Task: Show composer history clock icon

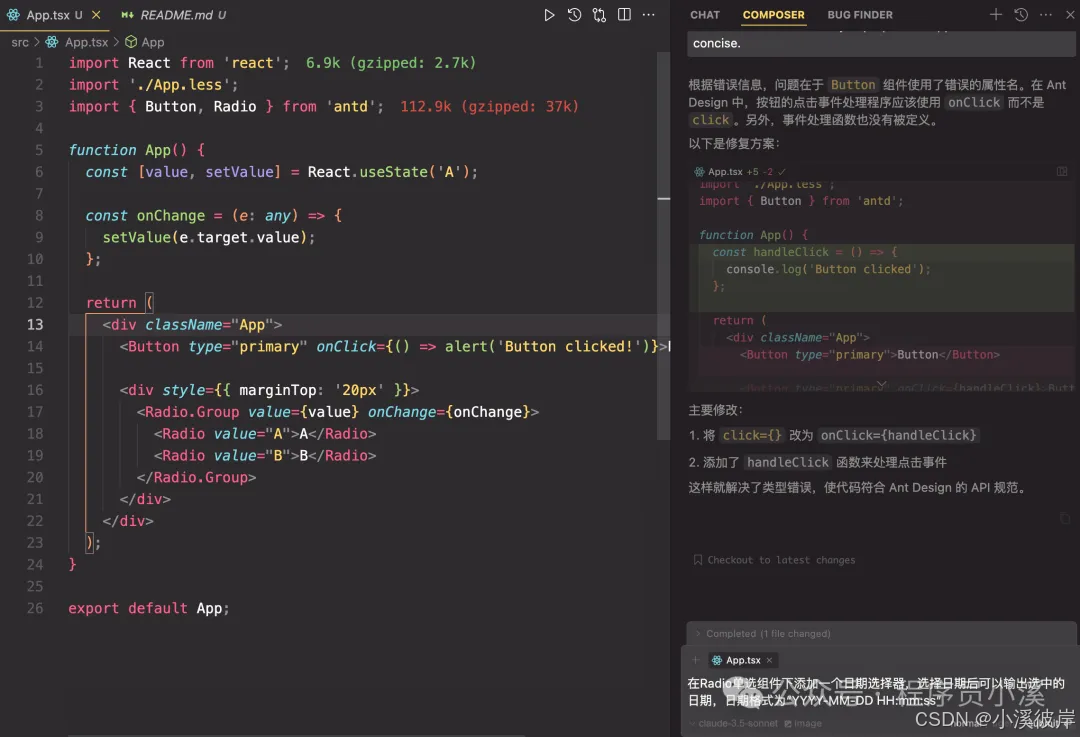Action: tap(1021, 14)
